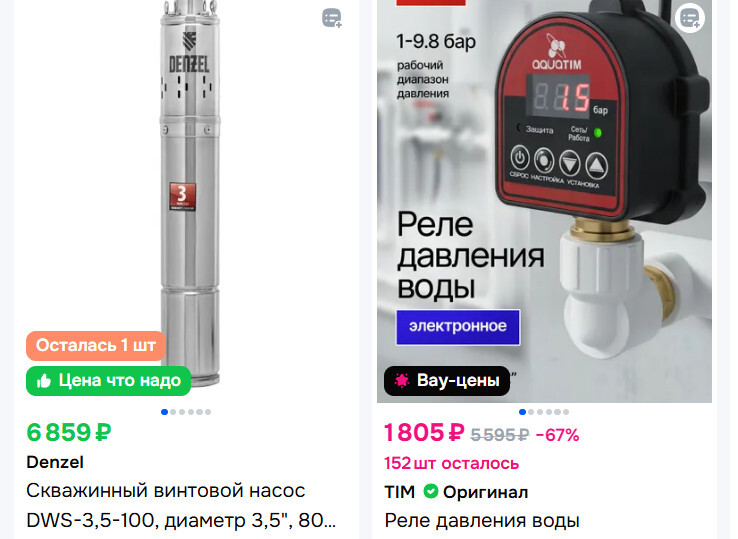
Task: Open the 'TIM' brand link
Action: point(400,492)
